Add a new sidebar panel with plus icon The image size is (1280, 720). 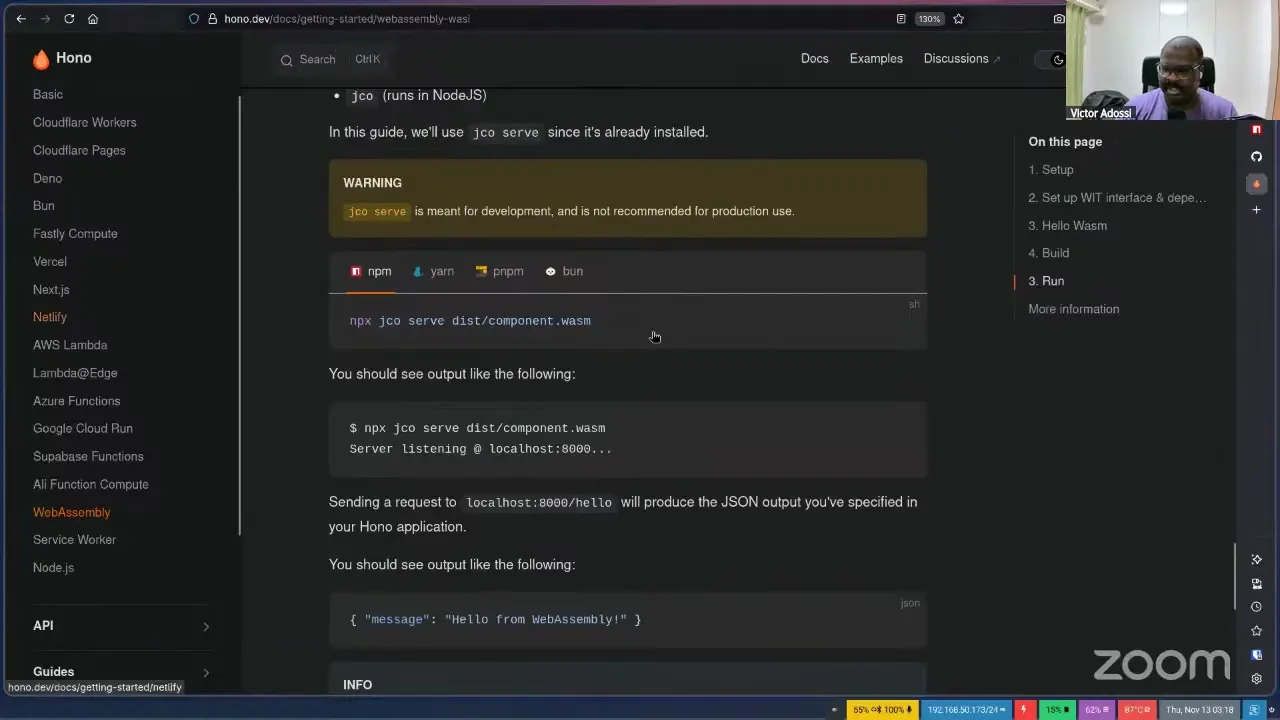coord(1257,210)
